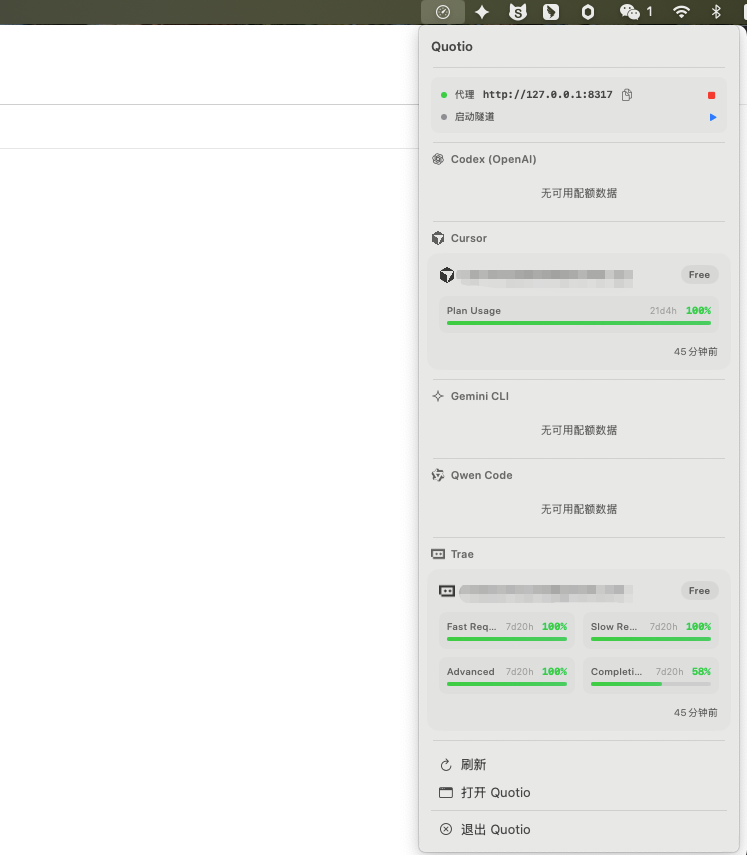Open the WeChat menu bar icon
Screen dimensions: 747x855
(630, 12)
